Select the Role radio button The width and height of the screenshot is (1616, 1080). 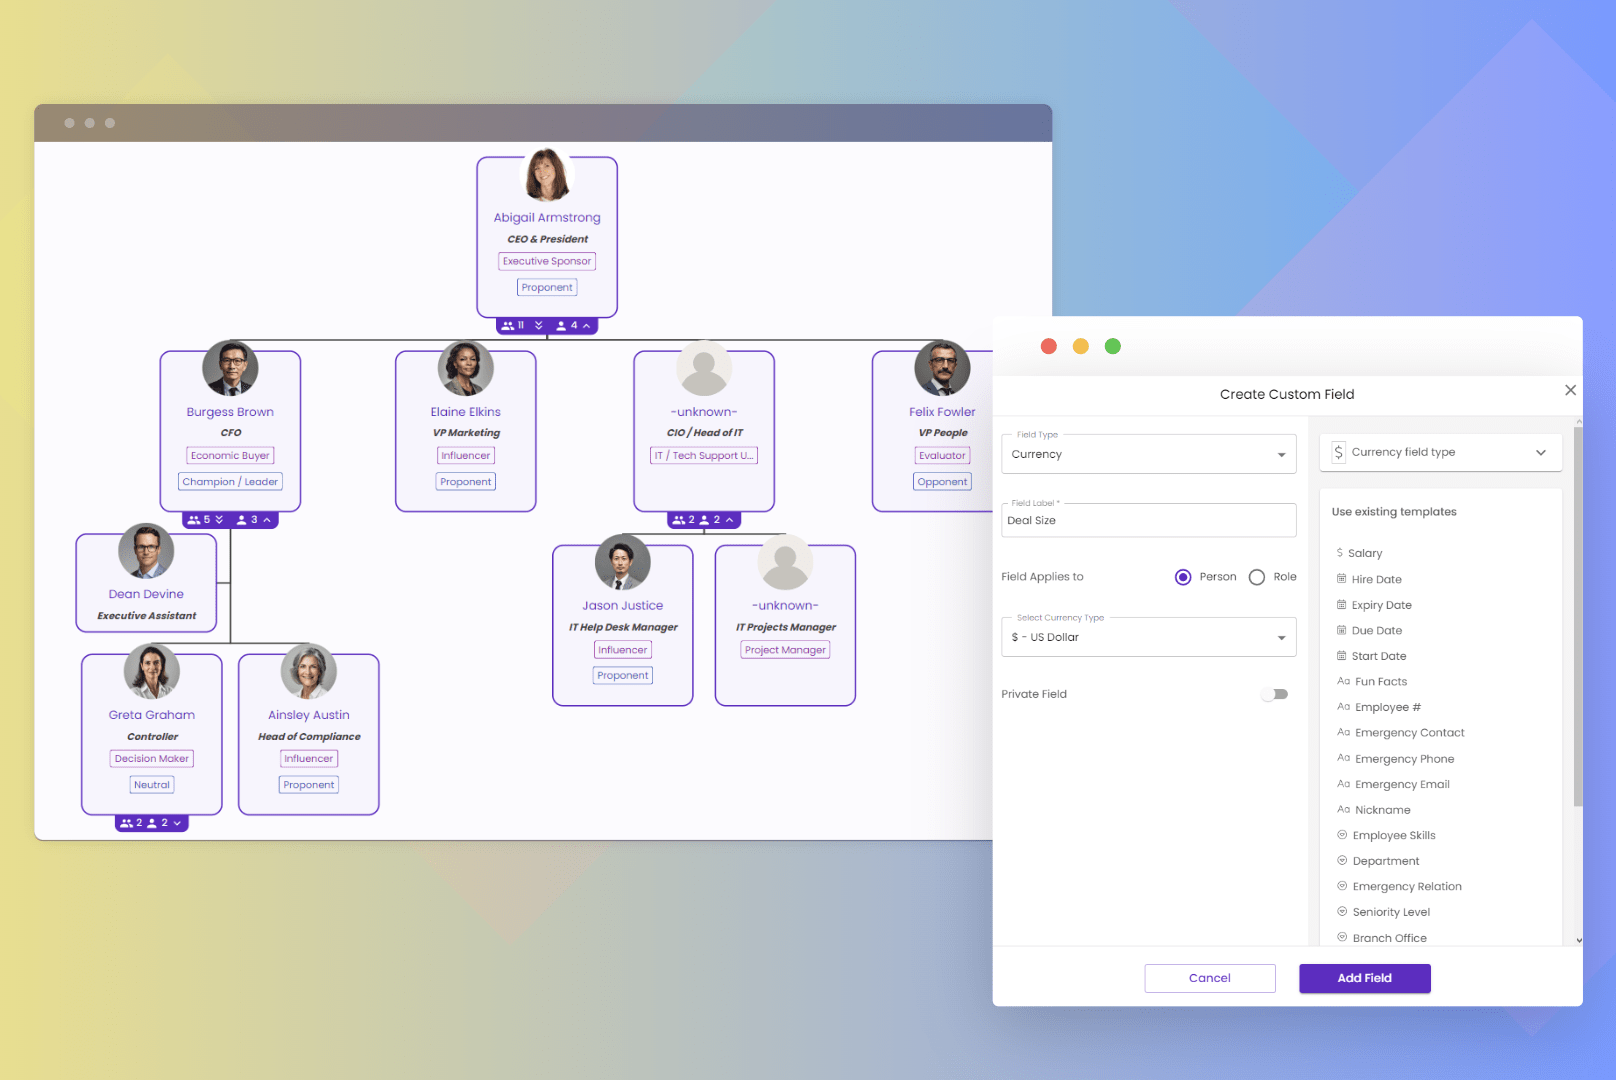tap(1256, 576)
